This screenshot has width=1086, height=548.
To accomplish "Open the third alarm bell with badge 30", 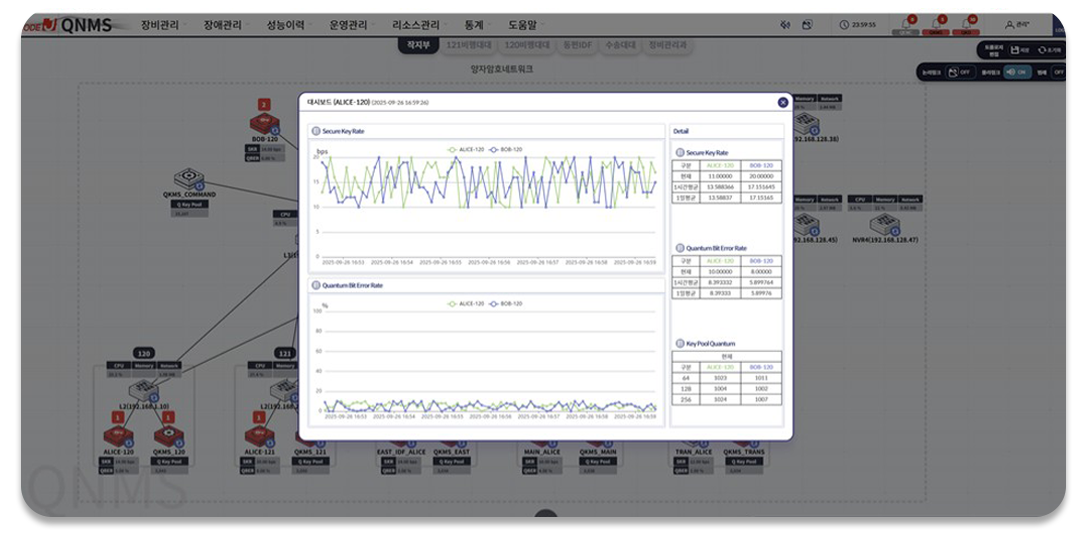I will coord(966,25).
